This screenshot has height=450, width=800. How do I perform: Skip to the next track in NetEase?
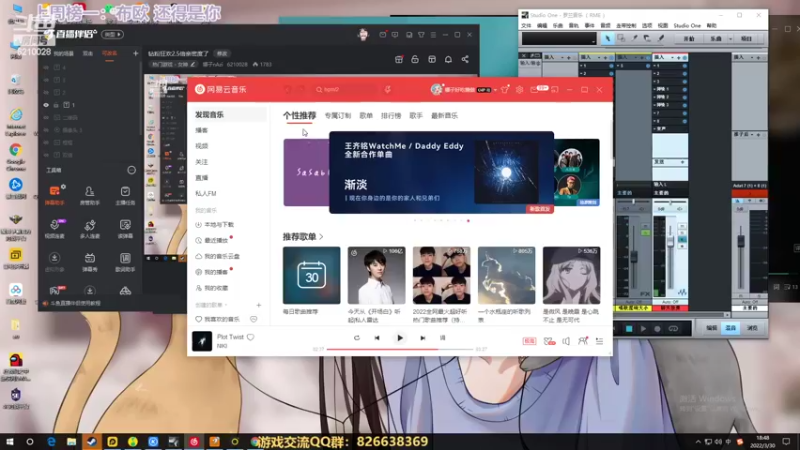tap(422, 338)
